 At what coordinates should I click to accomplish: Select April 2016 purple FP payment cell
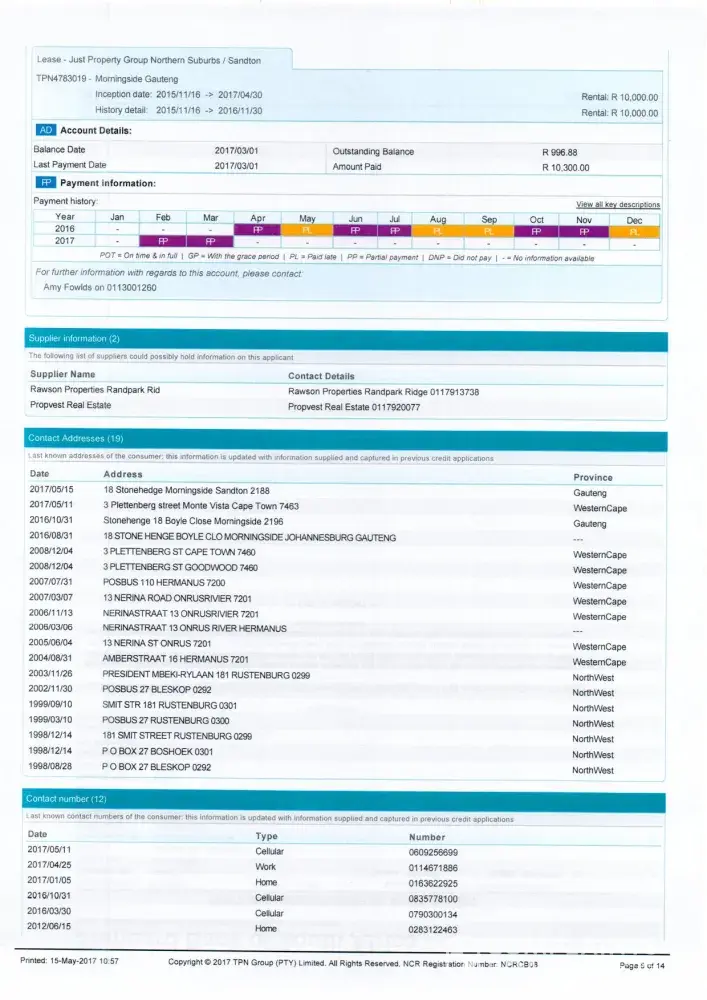coord(257,230)
